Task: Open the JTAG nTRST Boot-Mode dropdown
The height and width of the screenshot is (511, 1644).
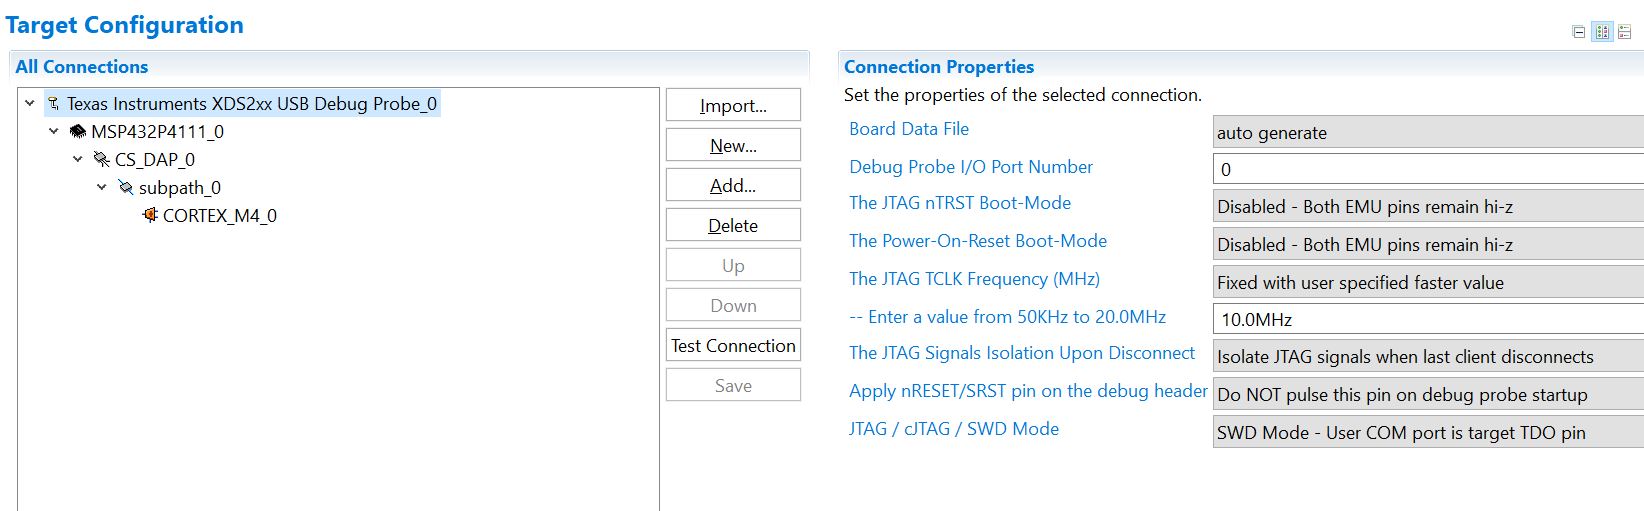Action: click(x=1427, y=207)
